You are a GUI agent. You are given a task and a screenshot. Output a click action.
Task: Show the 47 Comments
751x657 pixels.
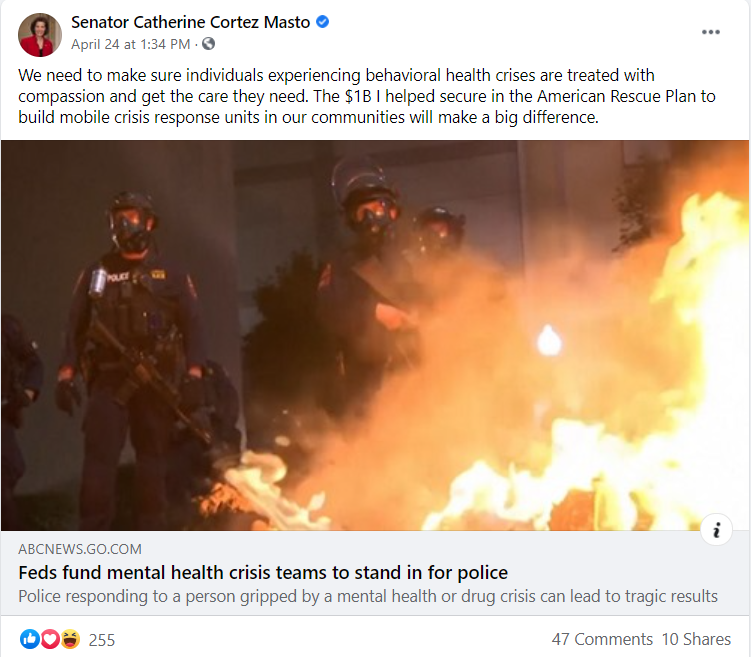[602, 639]
